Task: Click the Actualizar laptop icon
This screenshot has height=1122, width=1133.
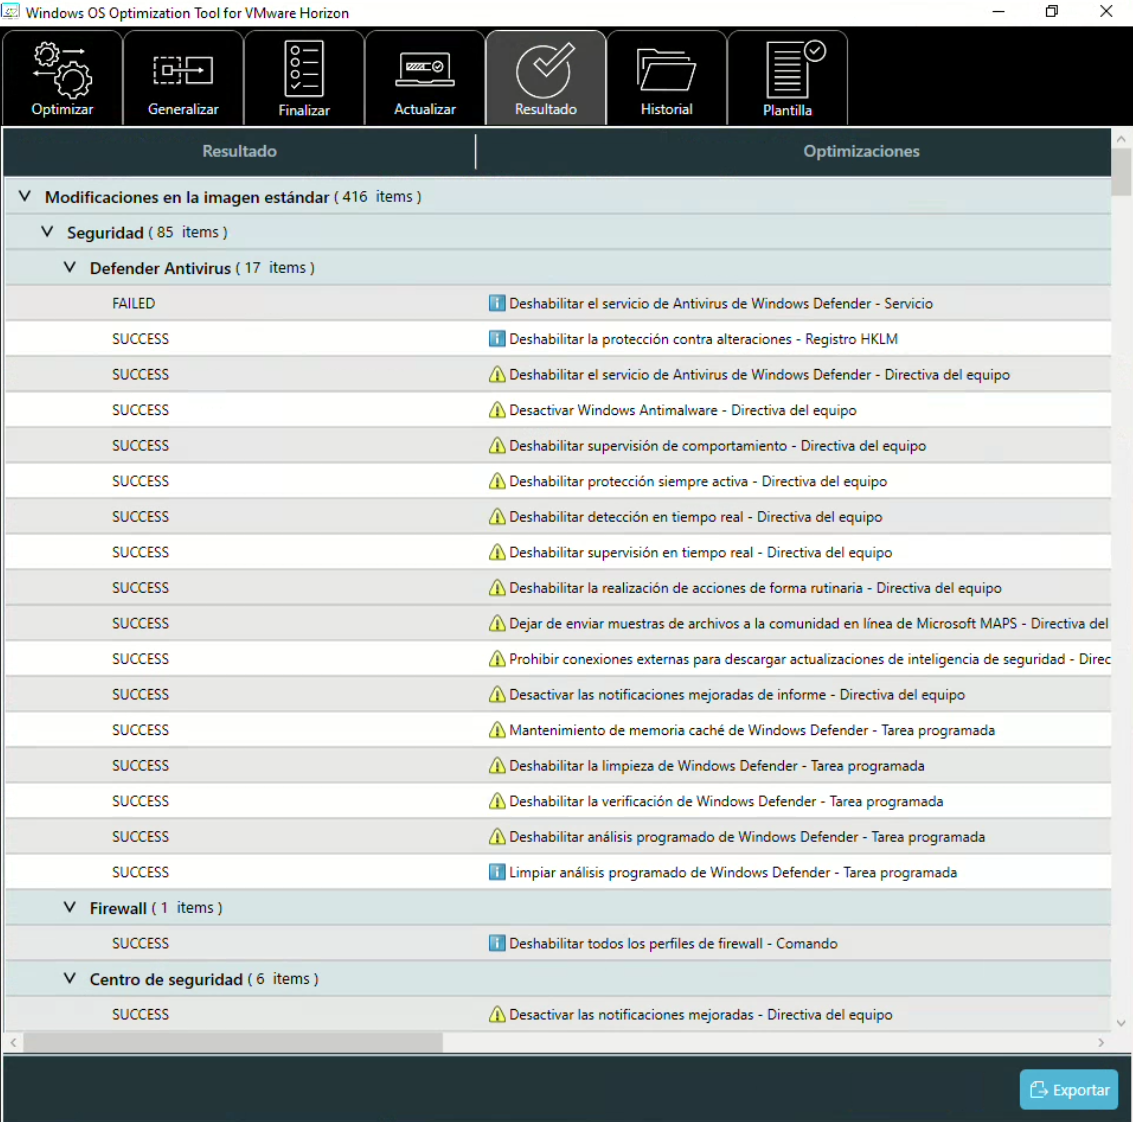Action: (425, 69)
